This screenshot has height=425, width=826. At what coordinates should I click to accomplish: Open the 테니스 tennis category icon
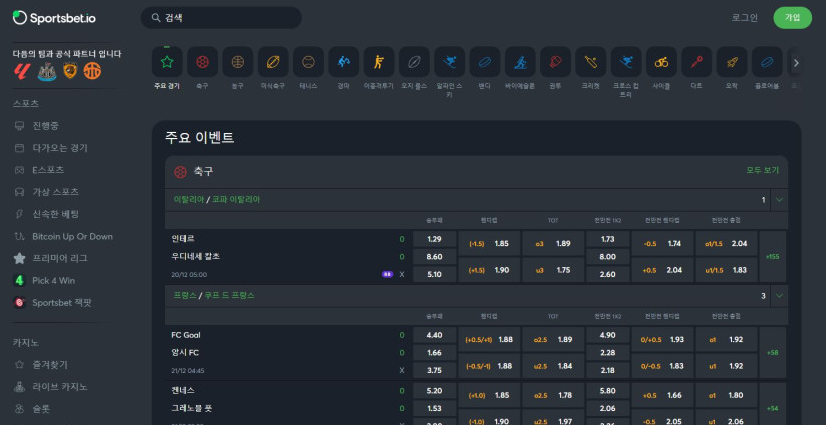coord(308,62)
